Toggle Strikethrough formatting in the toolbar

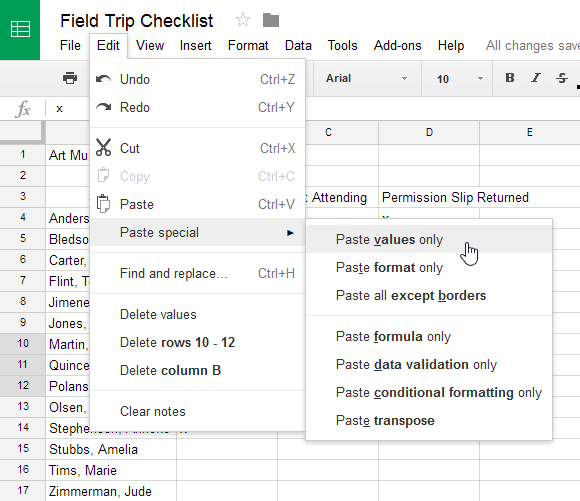(562, 78)
